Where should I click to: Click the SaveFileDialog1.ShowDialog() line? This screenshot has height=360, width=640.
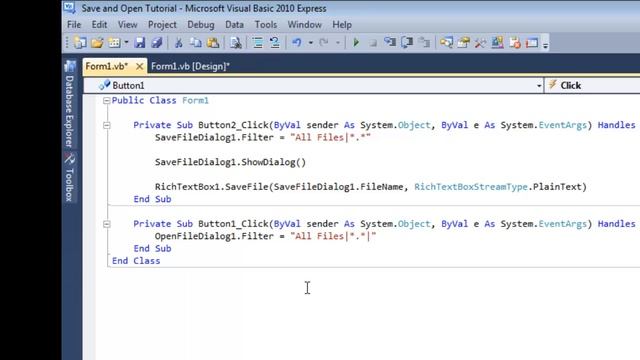pos(230,162)
